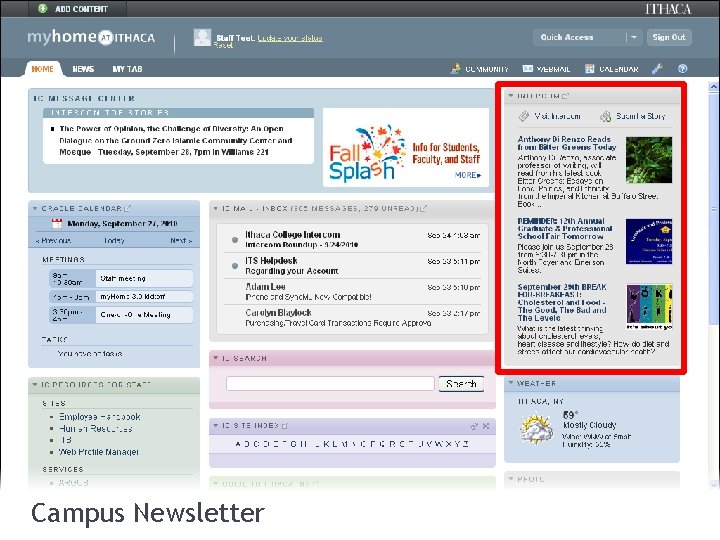Viewport: 720px width, 540px height.
Task: Click the Sign Out button
Action: click(669, 37)
